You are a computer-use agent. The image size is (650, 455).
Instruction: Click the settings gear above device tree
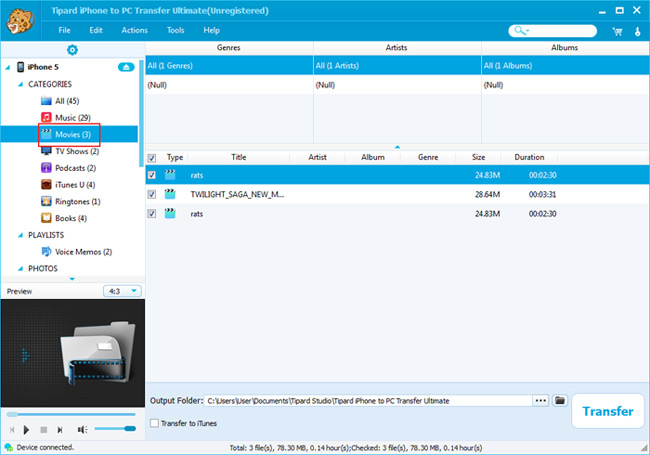(72, 50)
